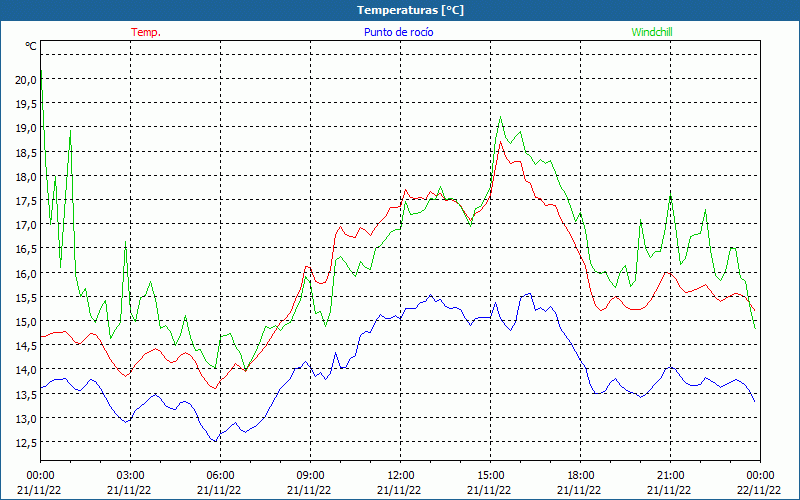
Task: Click the 20,0 y-axis value
Action: click(x=27, y=80)
